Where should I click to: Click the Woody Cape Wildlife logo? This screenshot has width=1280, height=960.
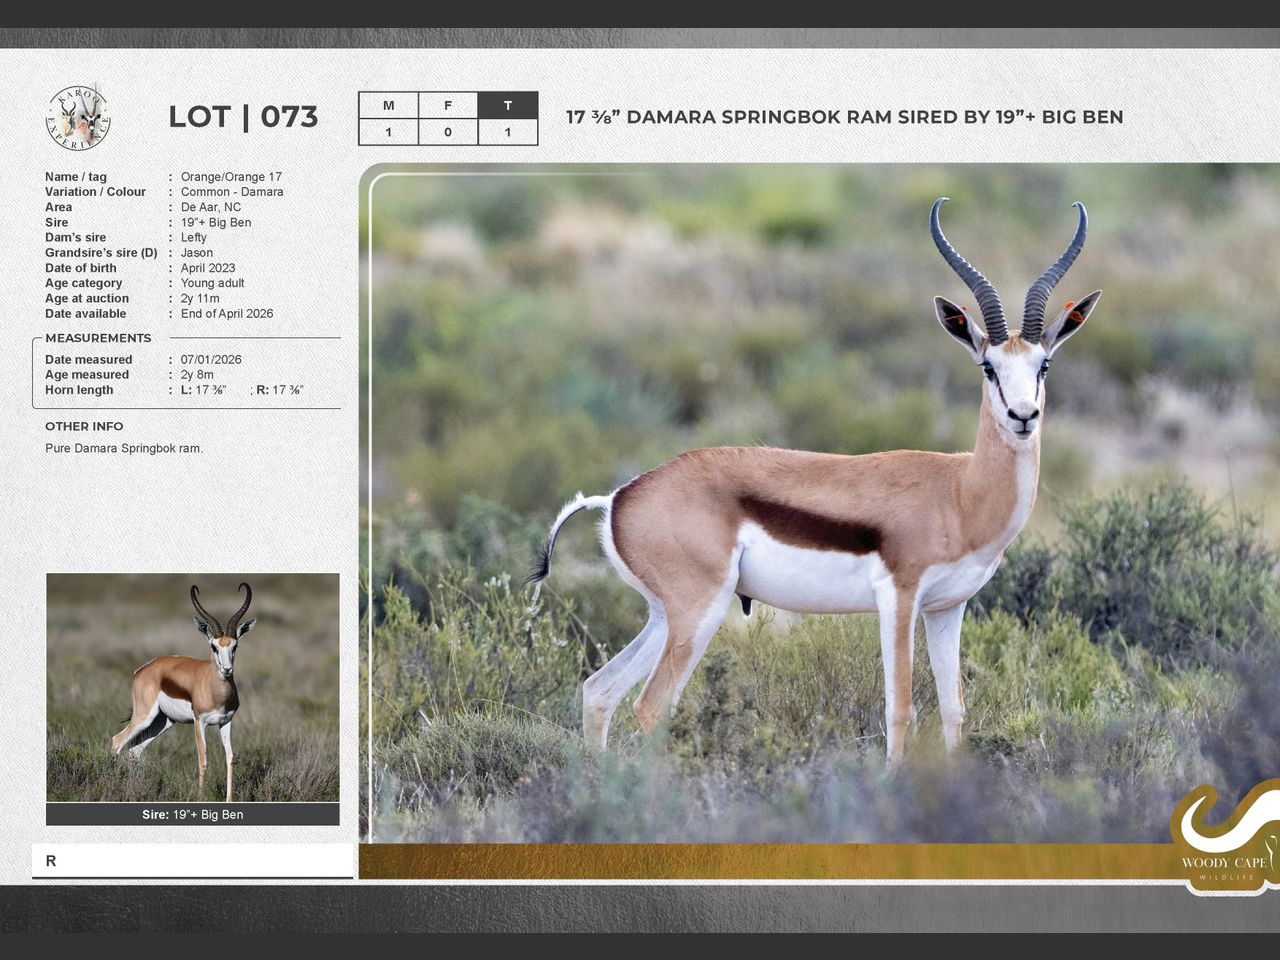click(1224, 837)
